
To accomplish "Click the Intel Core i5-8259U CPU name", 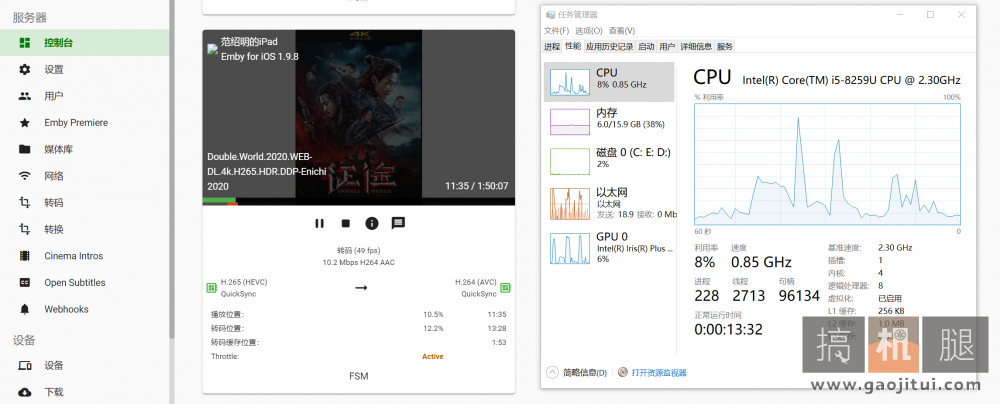I will pyautogui.click(x=851, y=80).
